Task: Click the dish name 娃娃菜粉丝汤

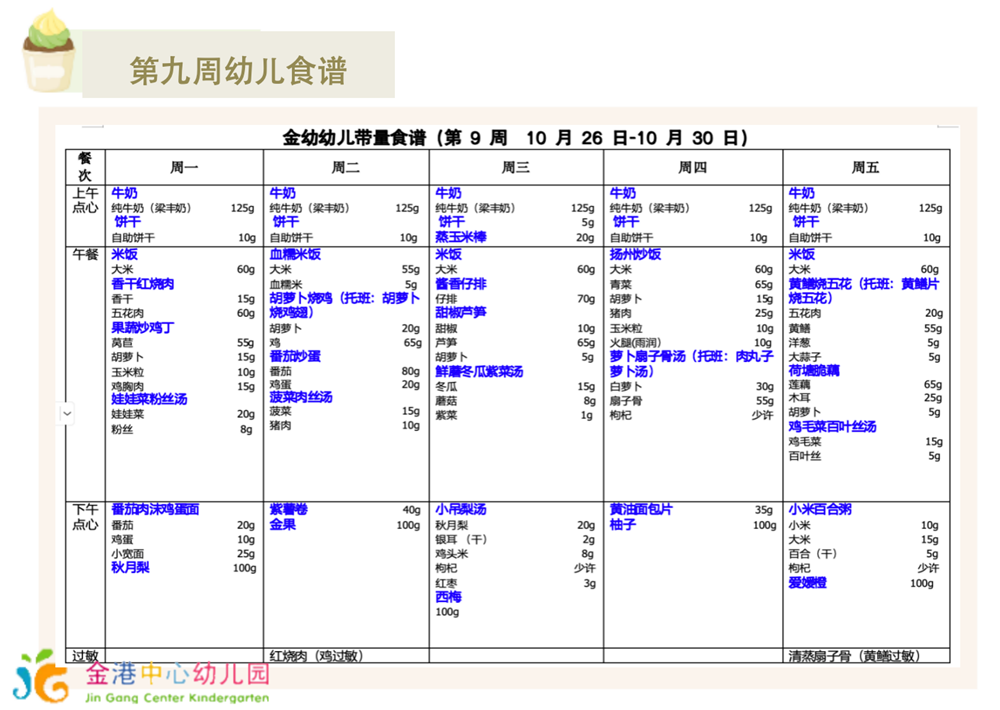Action: point(149,399)
